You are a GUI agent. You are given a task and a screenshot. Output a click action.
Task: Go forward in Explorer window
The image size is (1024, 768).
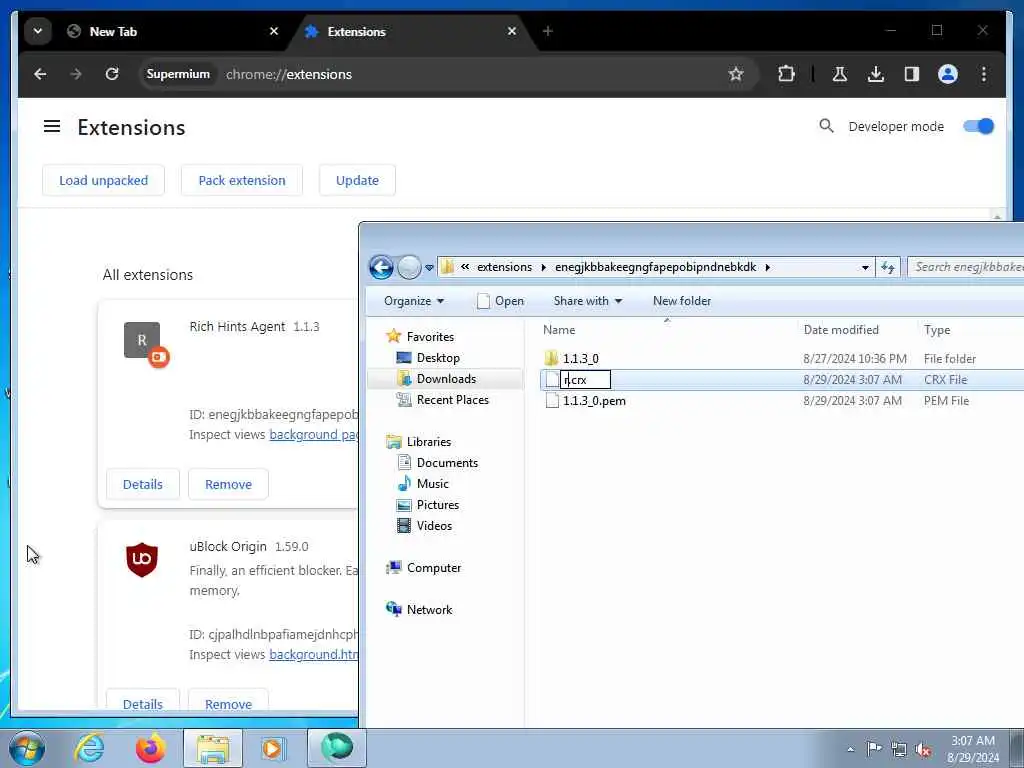(409, 267)
